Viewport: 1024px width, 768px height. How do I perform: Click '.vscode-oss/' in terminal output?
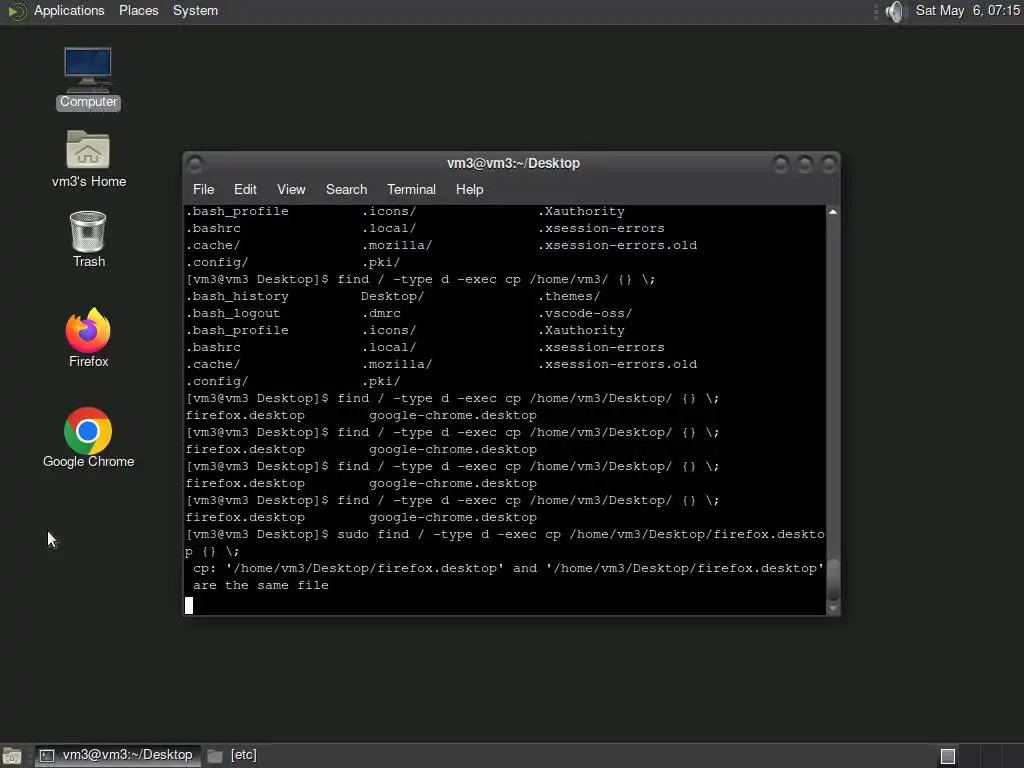(585, 313)
